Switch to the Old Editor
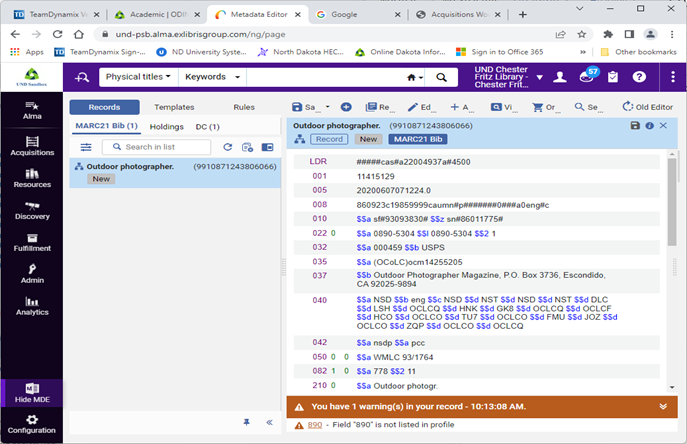 coord(648,107)
